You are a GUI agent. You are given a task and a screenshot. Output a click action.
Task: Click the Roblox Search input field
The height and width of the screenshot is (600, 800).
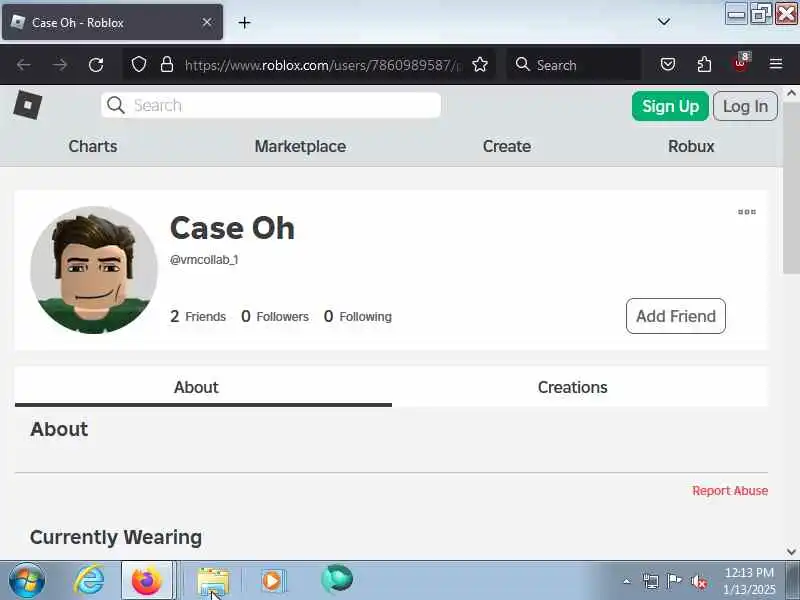coord(271,105)
